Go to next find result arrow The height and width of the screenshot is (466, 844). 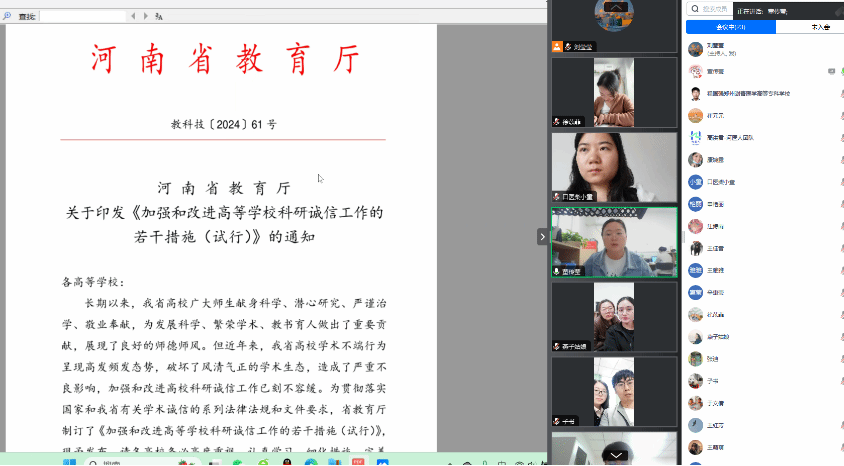(145, 16)
